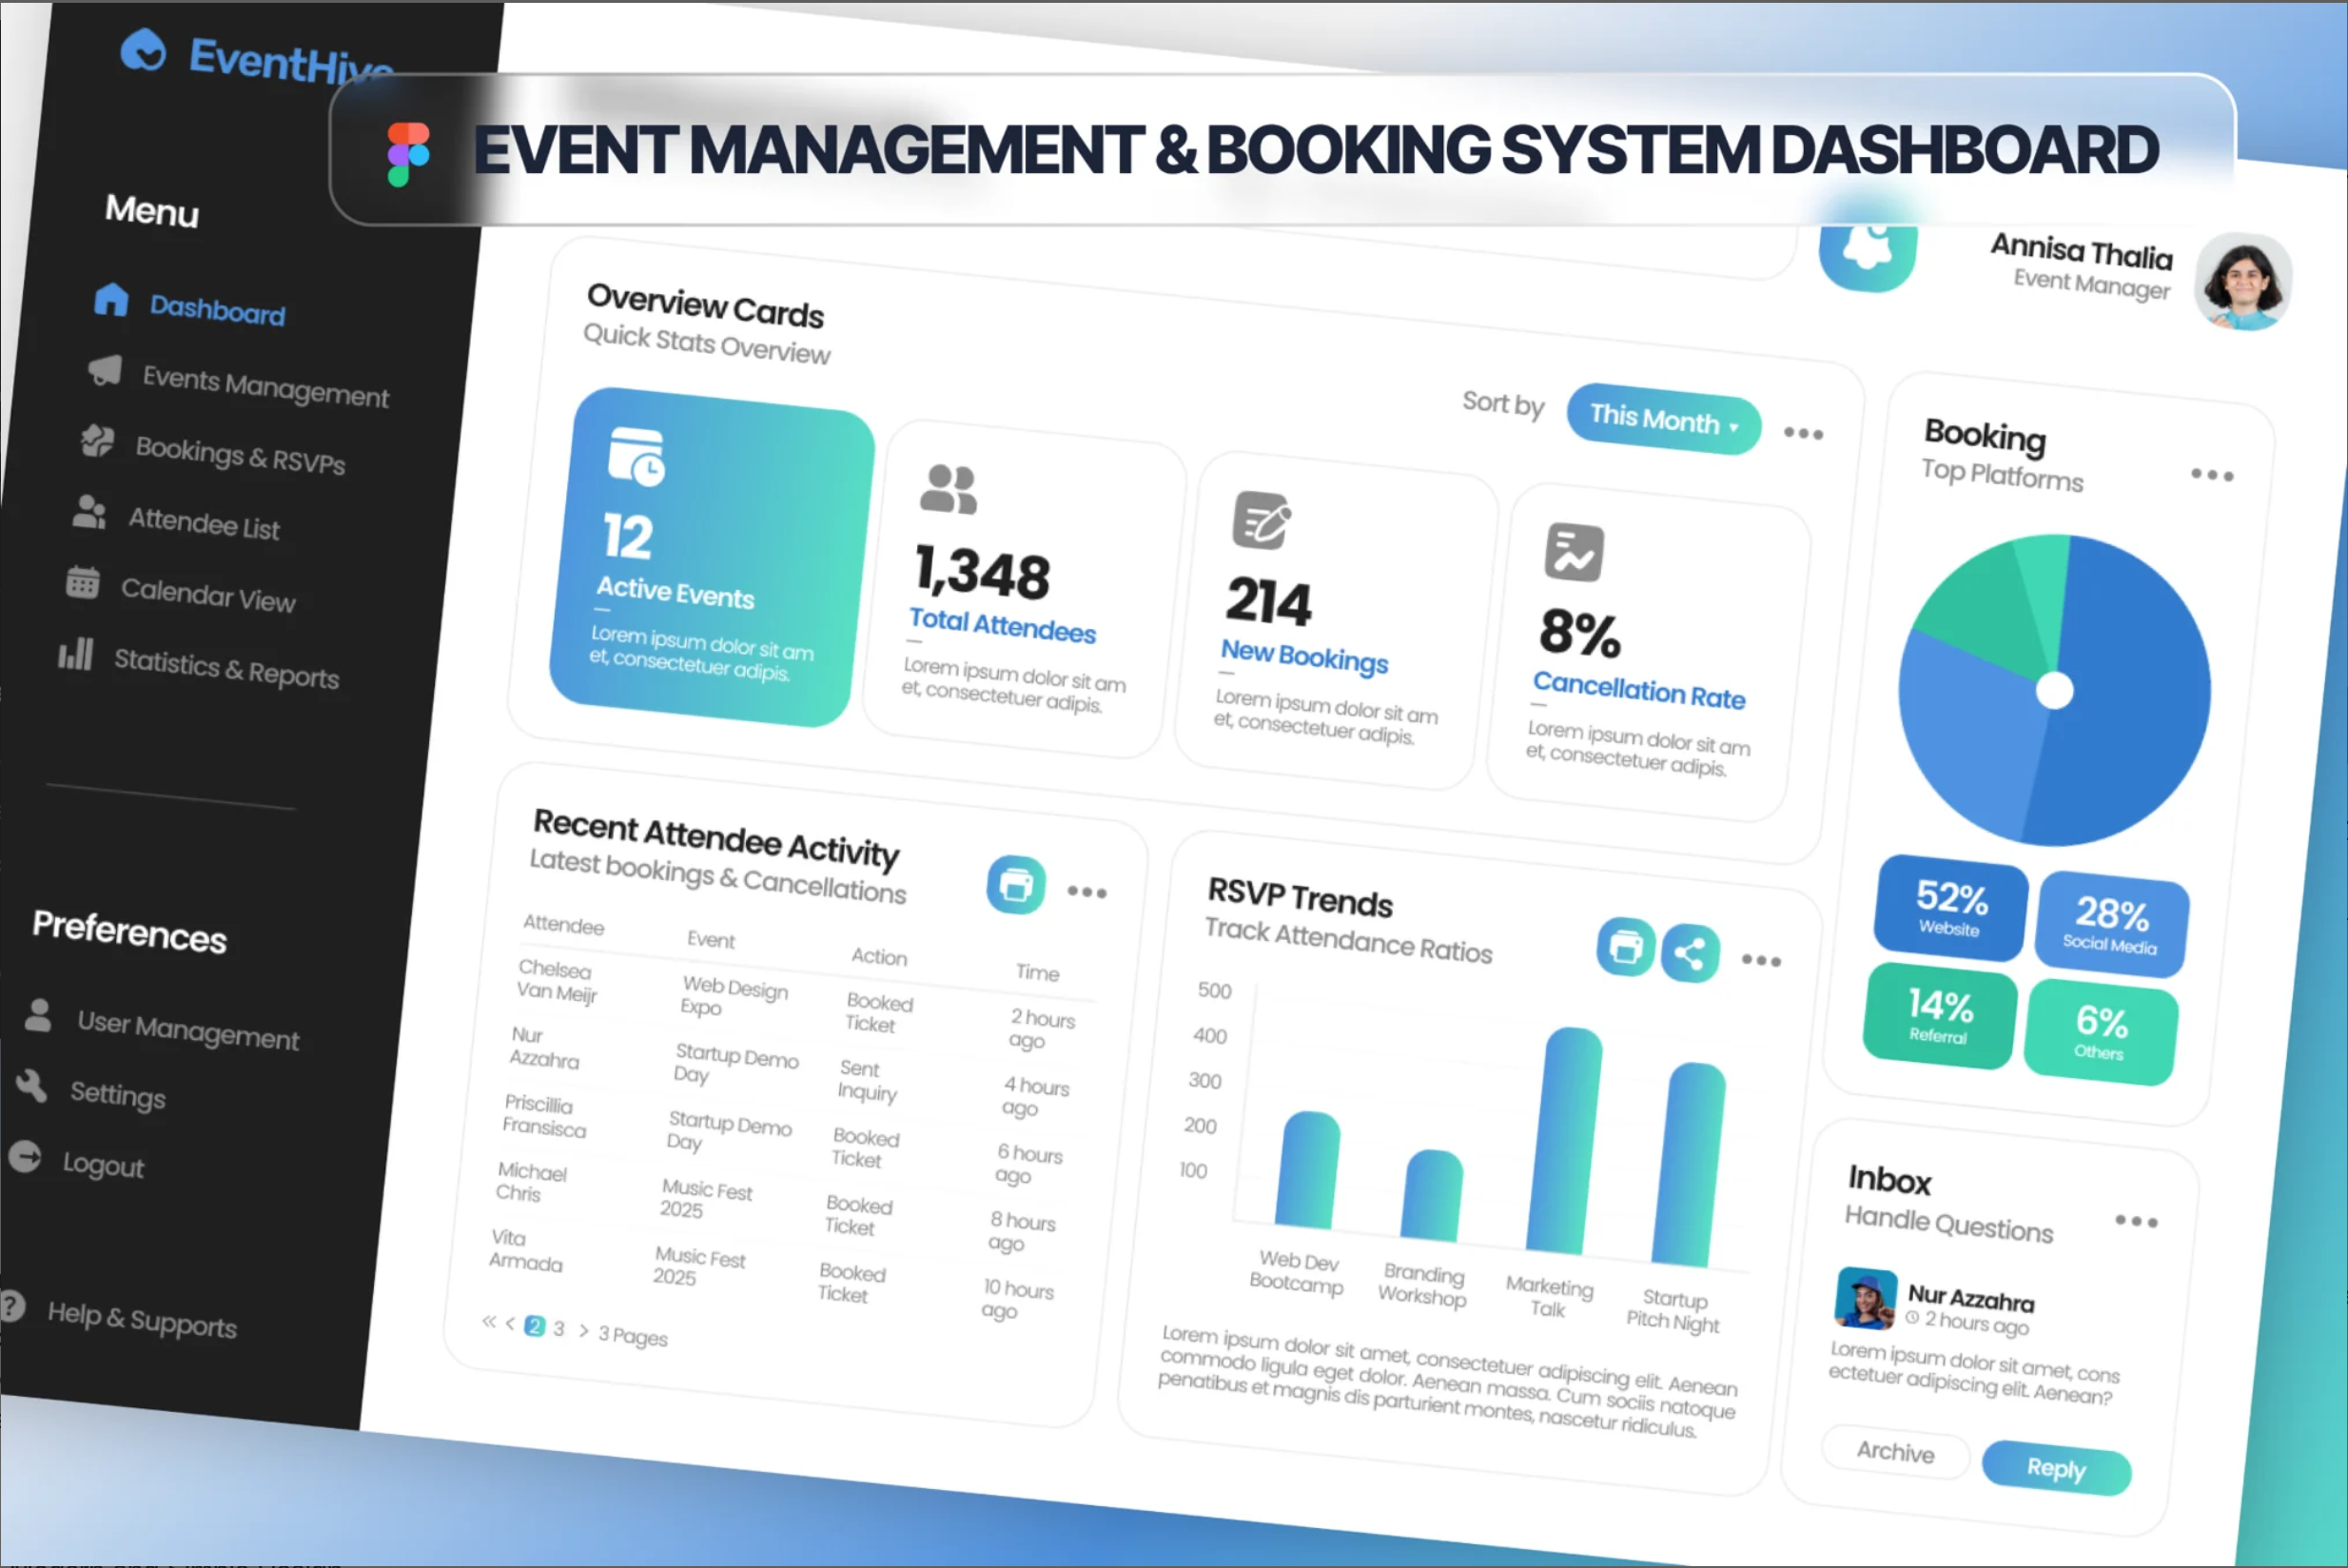Screen dimensions: 2348x1568
Task: Click the print icon in RSVP Trends
Action: click(1625, 946)
